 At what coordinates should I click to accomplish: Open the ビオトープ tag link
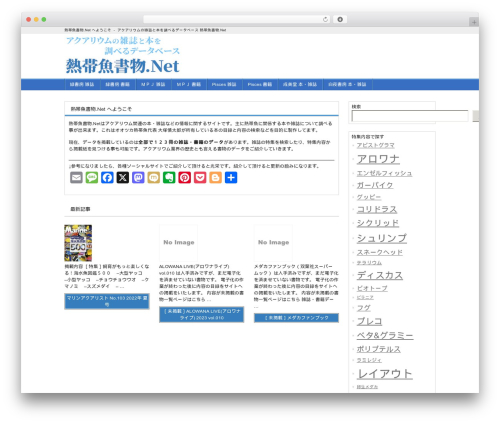pyautogui.click(x=372, y=288)
